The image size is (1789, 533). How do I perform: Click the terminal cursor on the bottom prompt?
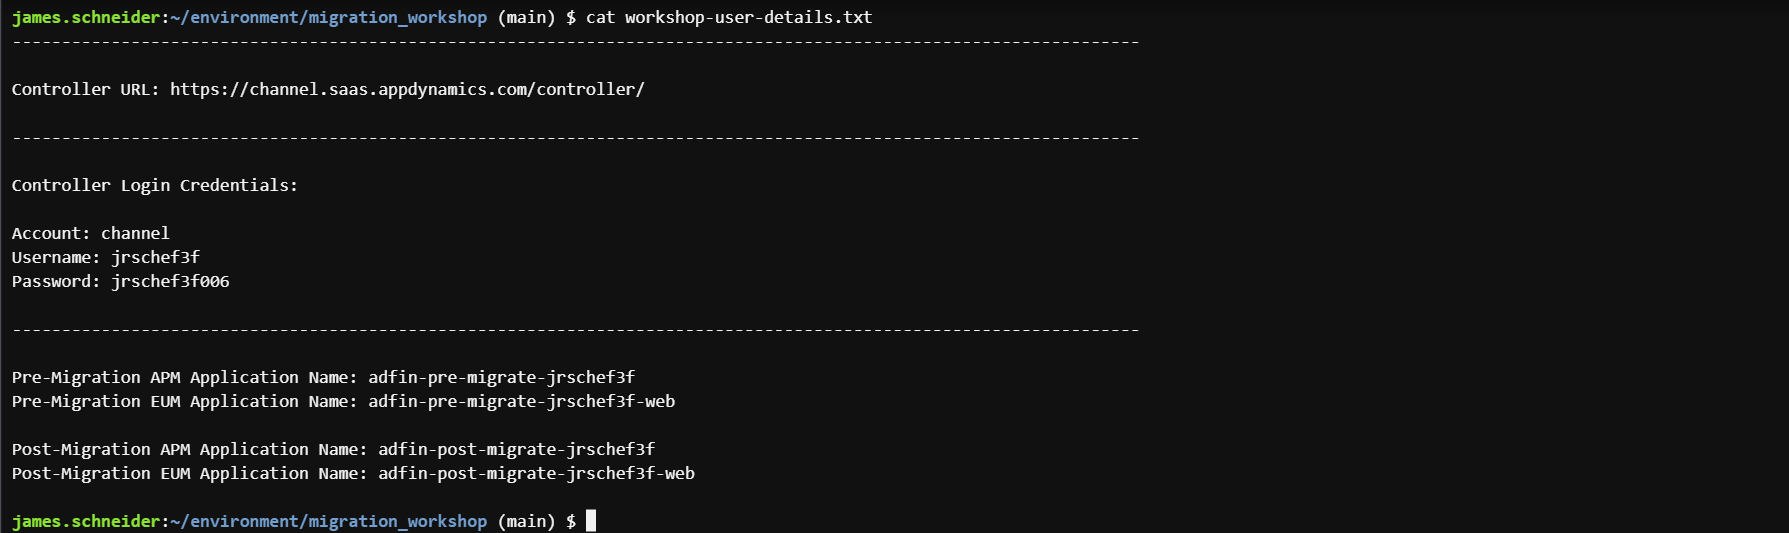[x=591, y=521]
